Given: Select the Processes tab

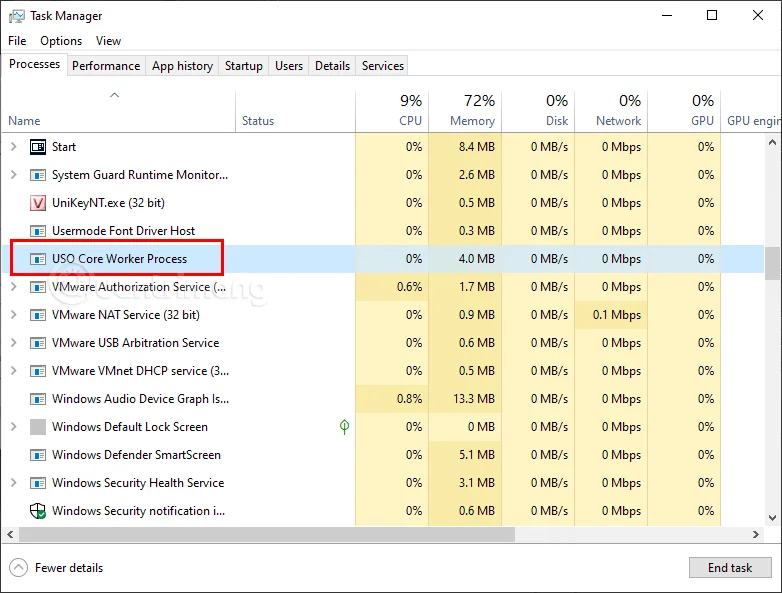Looking at the screenshot, I should click(34, 64).
